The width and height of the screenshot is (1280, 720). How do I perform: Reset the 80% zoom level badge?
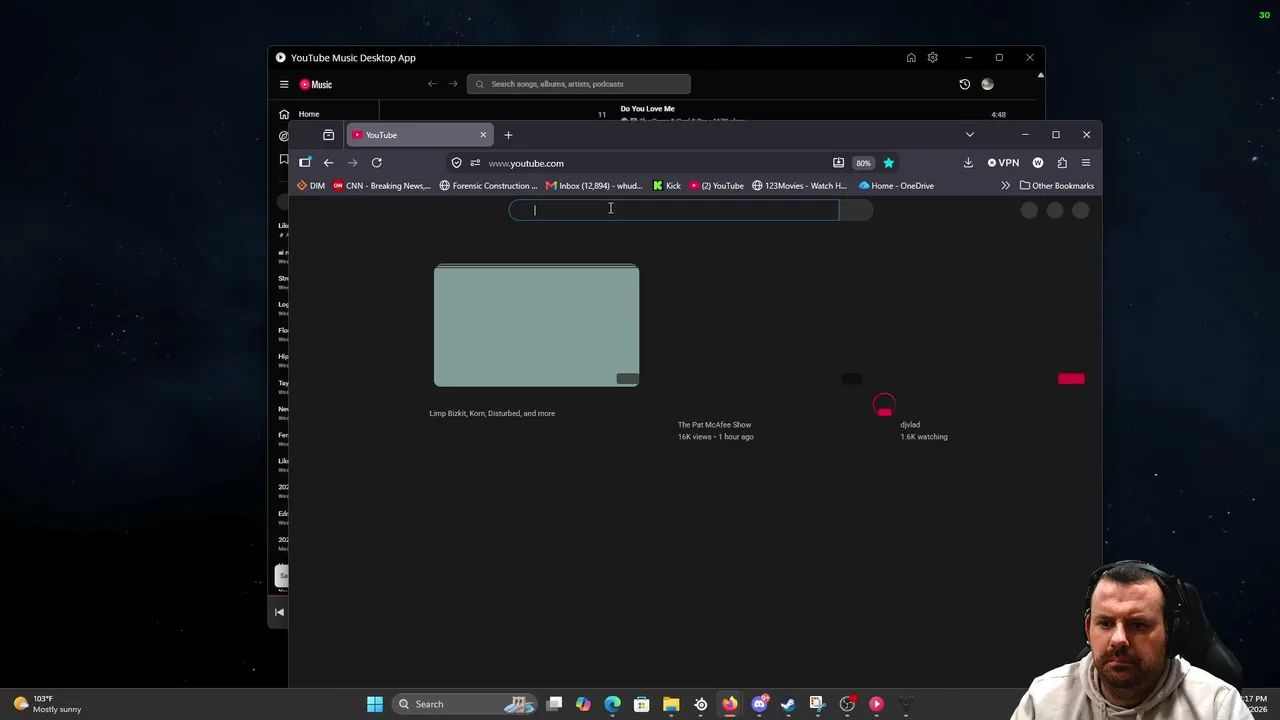point(863,163)
